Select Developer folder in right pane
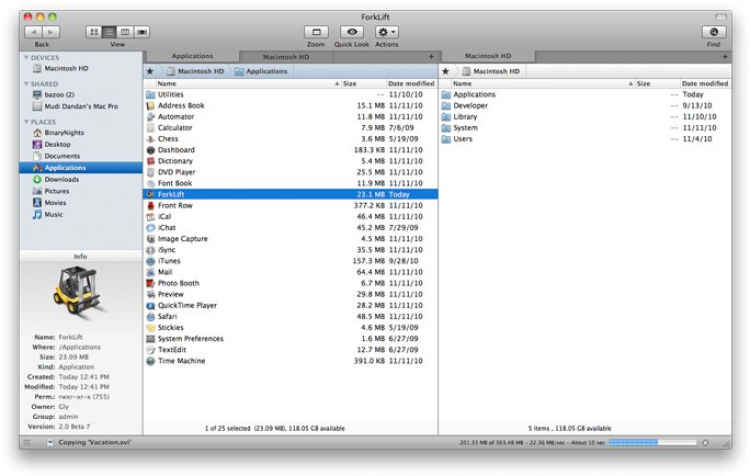The height and width of the screenshot is (476, 750). (585, 106)
